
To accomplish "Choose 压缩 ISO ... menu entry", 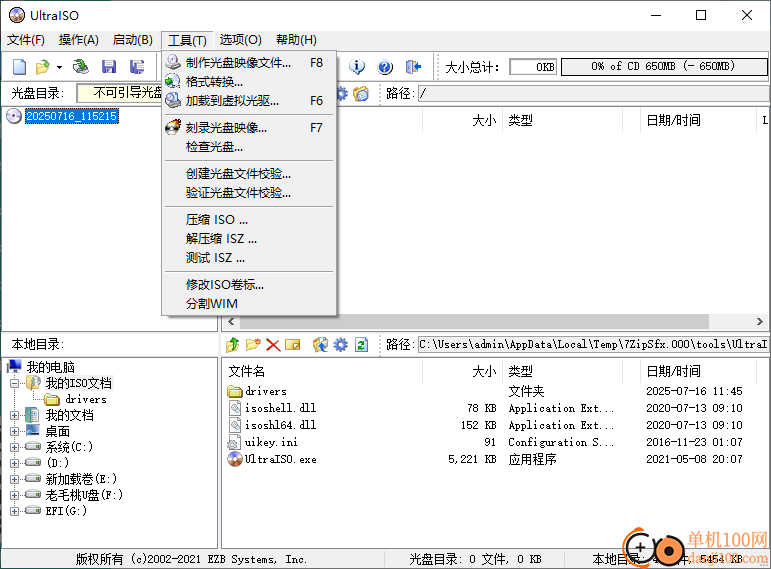I will click(x=249, y=219).
